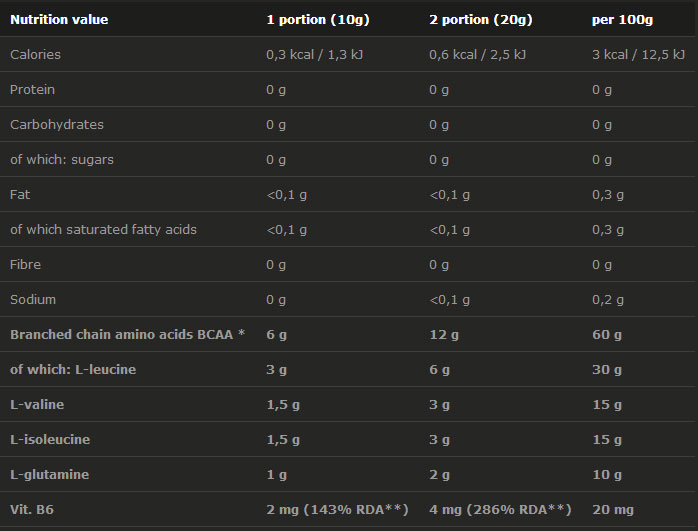
Task: Select the Carbohydrates row label
Action: pyautogui.click(x=57, y=124)
